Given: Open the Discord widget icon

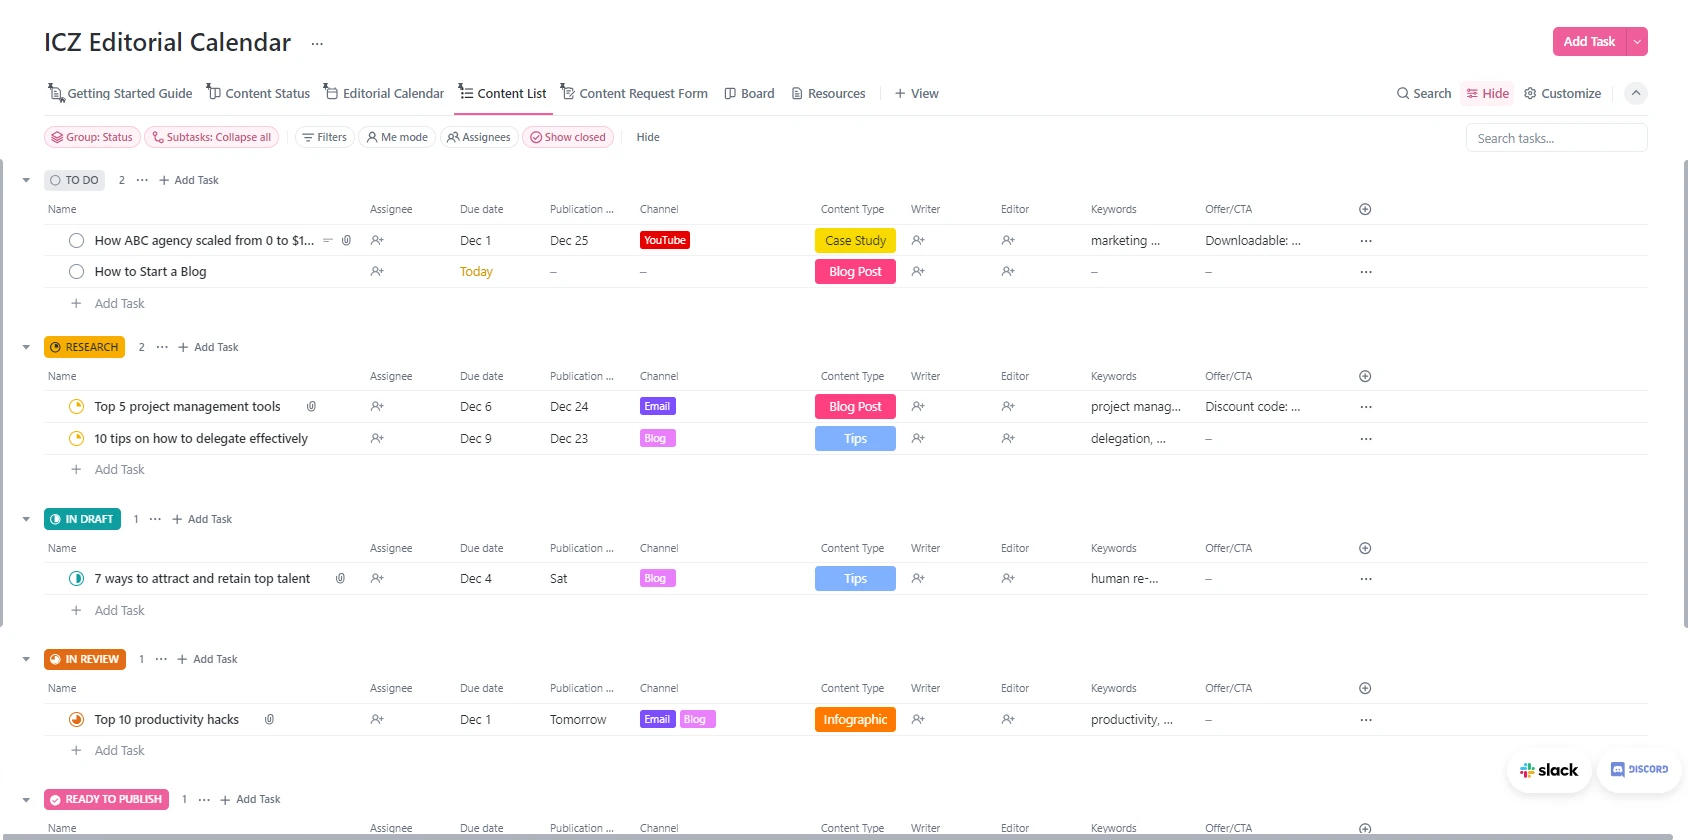Looking at the screenshot, I should [x=1639, y=770].
